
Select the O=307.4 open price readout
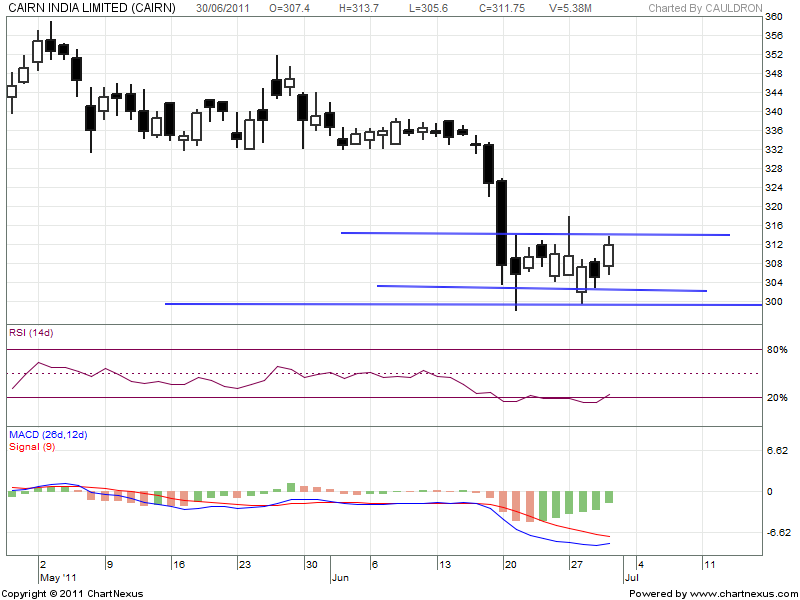click(290, 8)
